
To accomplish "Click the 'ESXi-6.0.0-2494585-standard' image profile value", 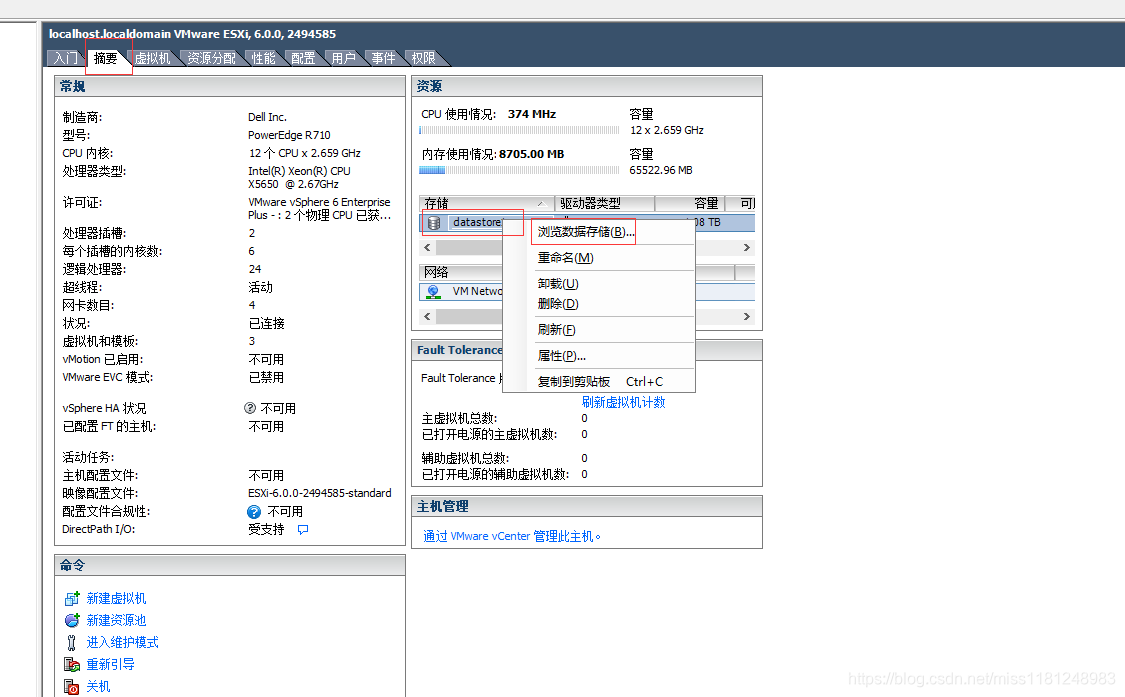I will pyautogui.click(x=320, y=493).
